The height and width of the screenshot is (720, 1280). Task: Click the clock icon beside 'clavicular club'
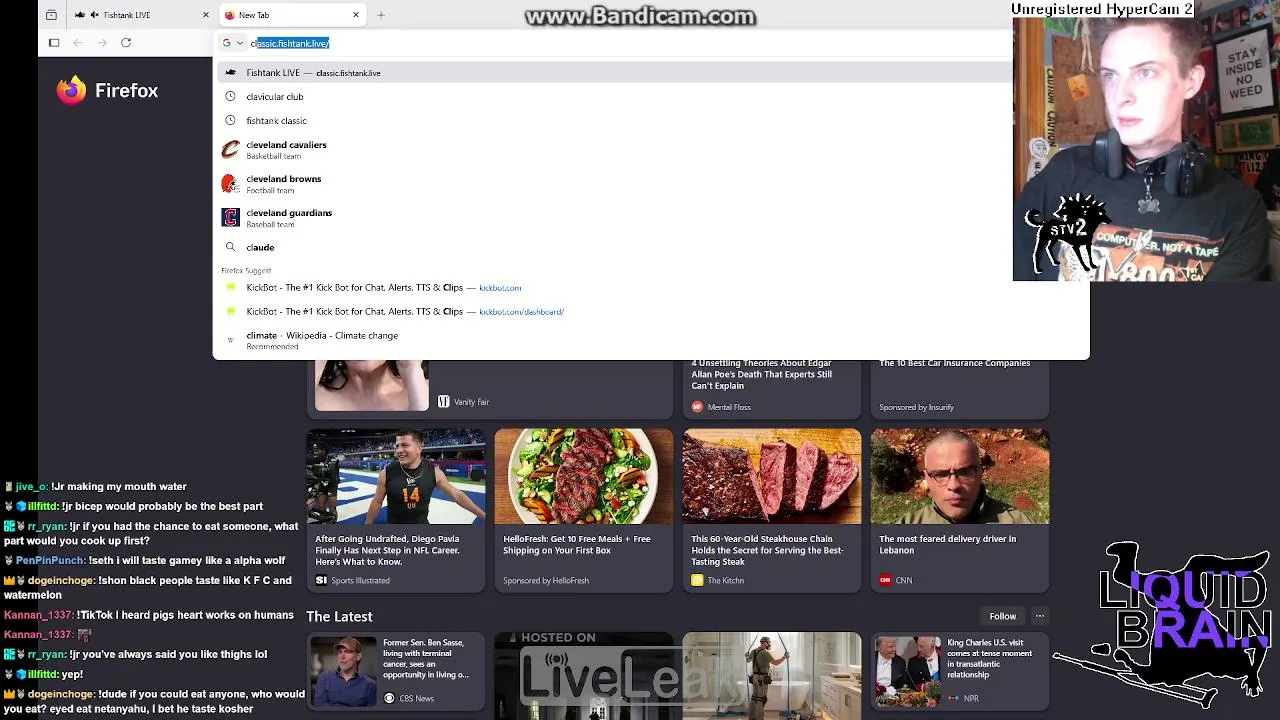click(230, 97)
